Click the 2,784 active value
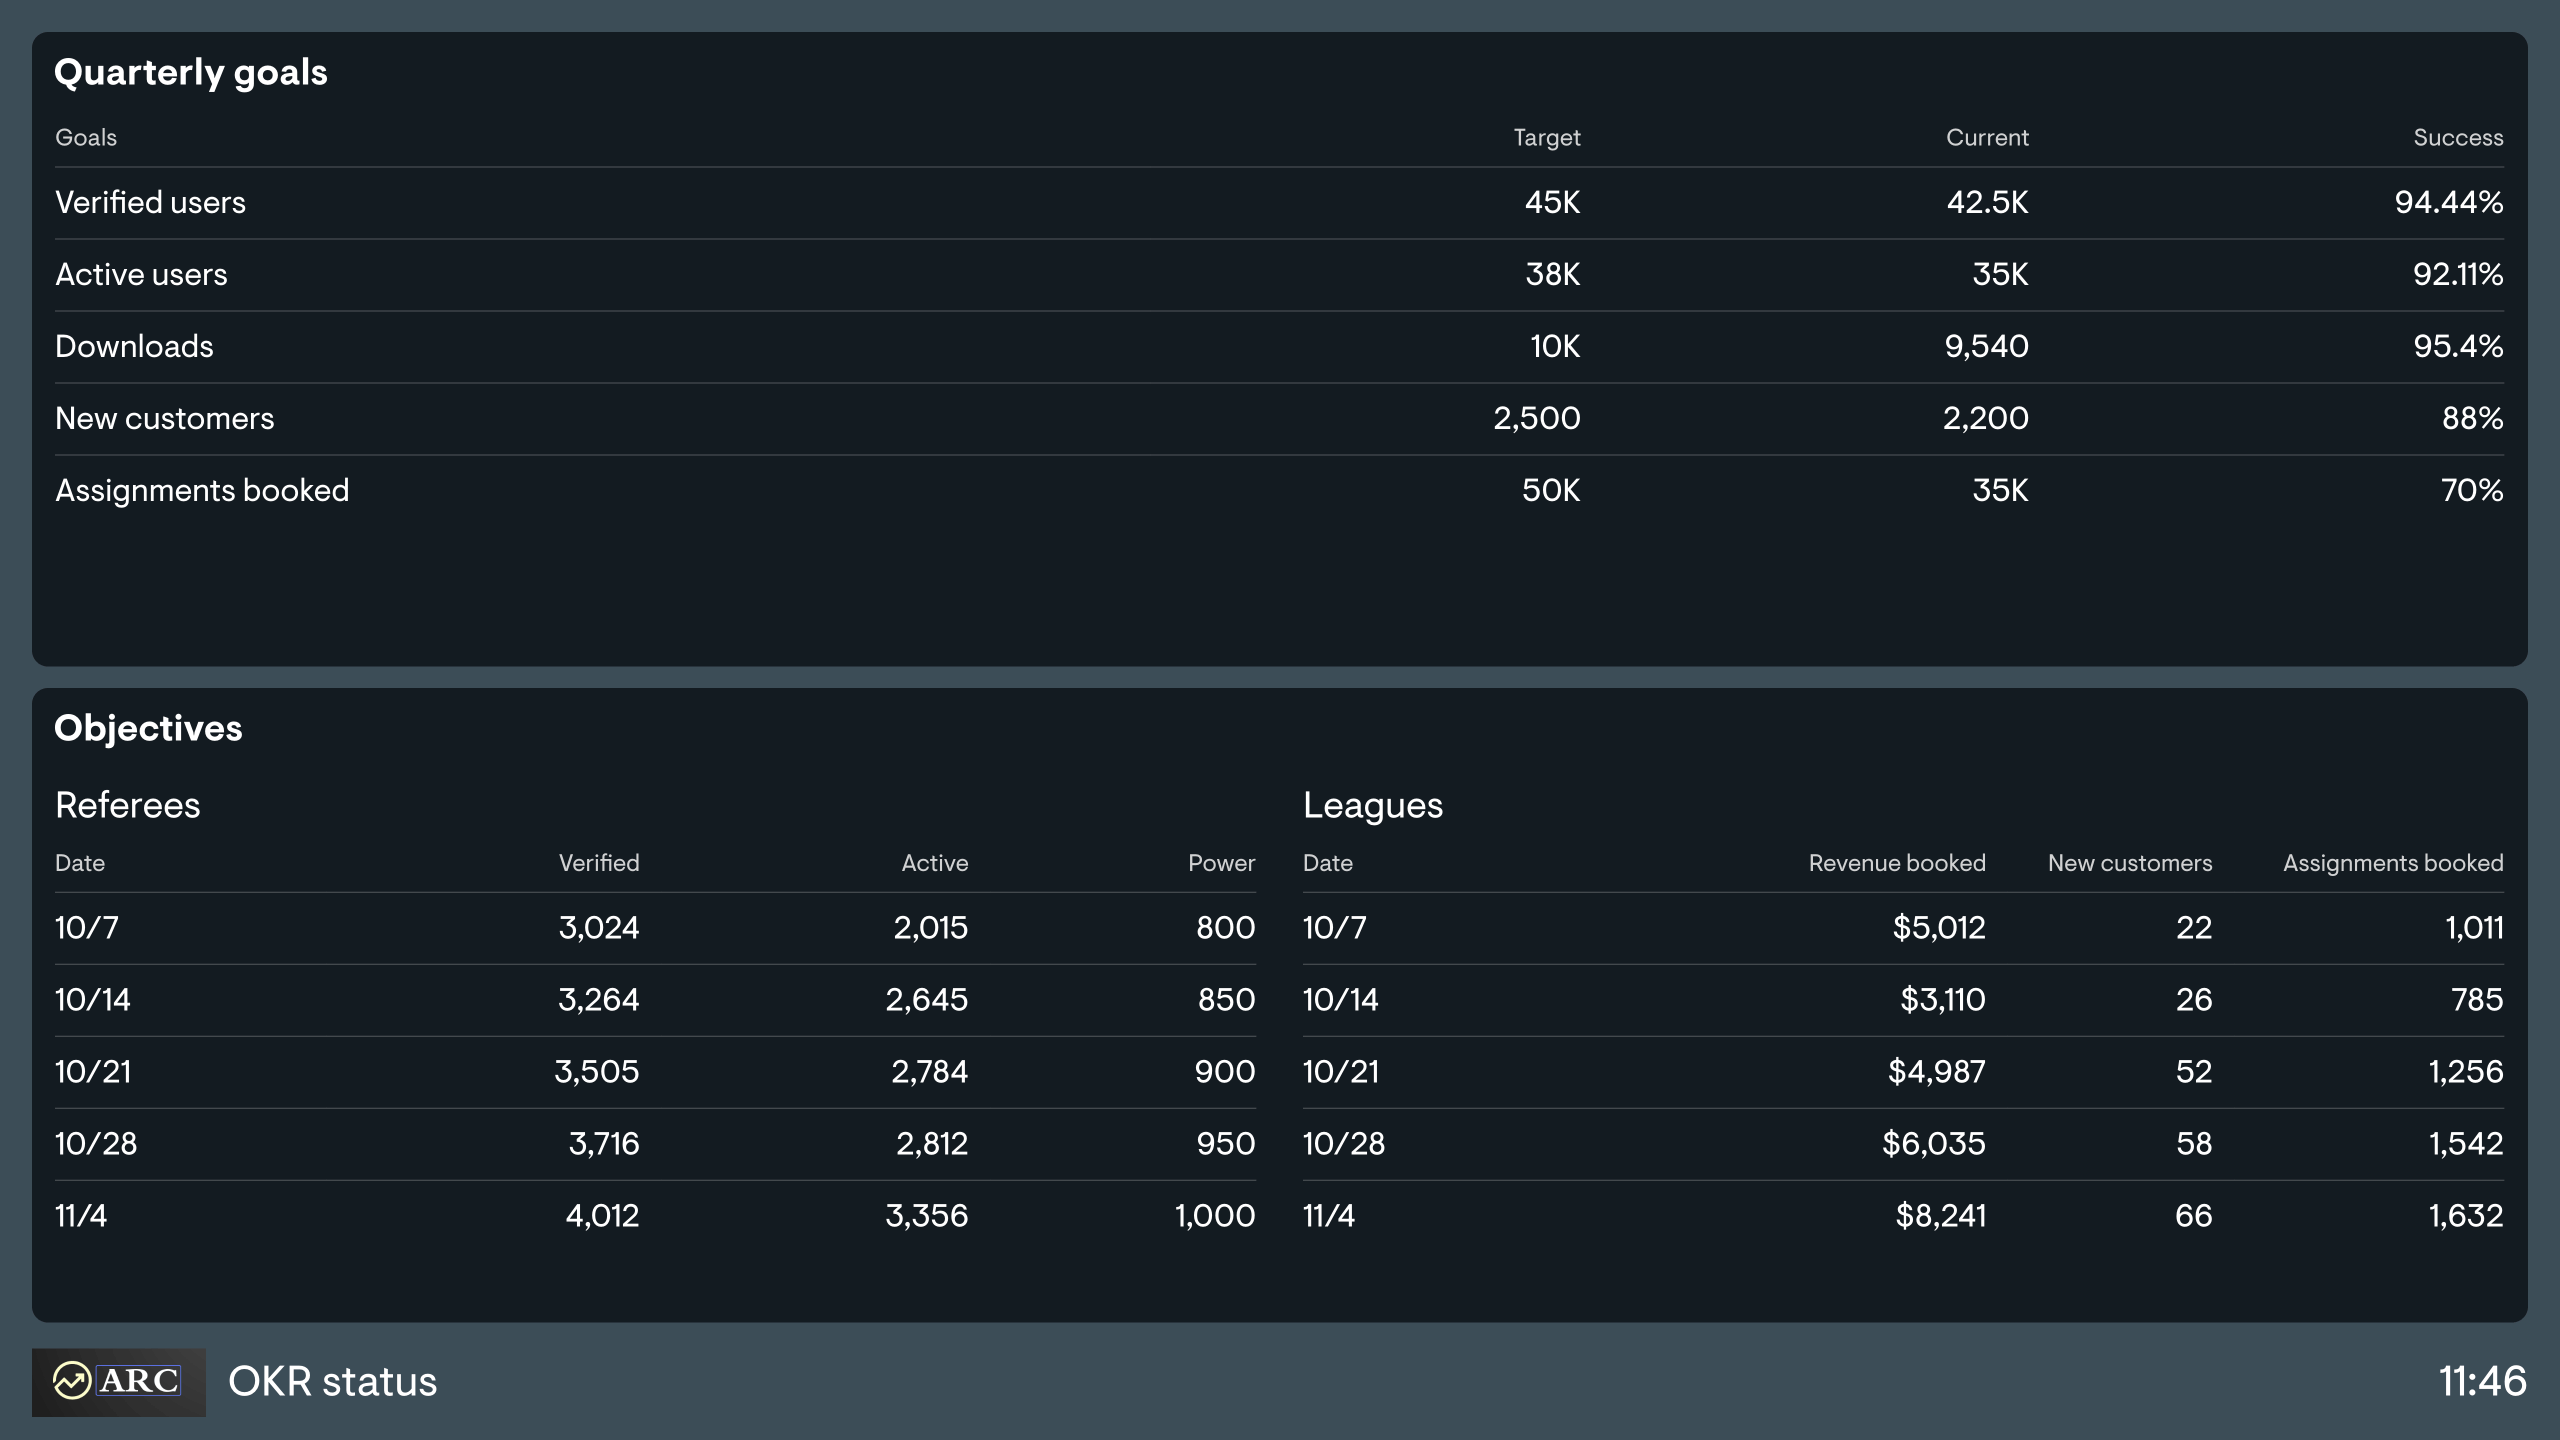 [x=929, y=1071]
